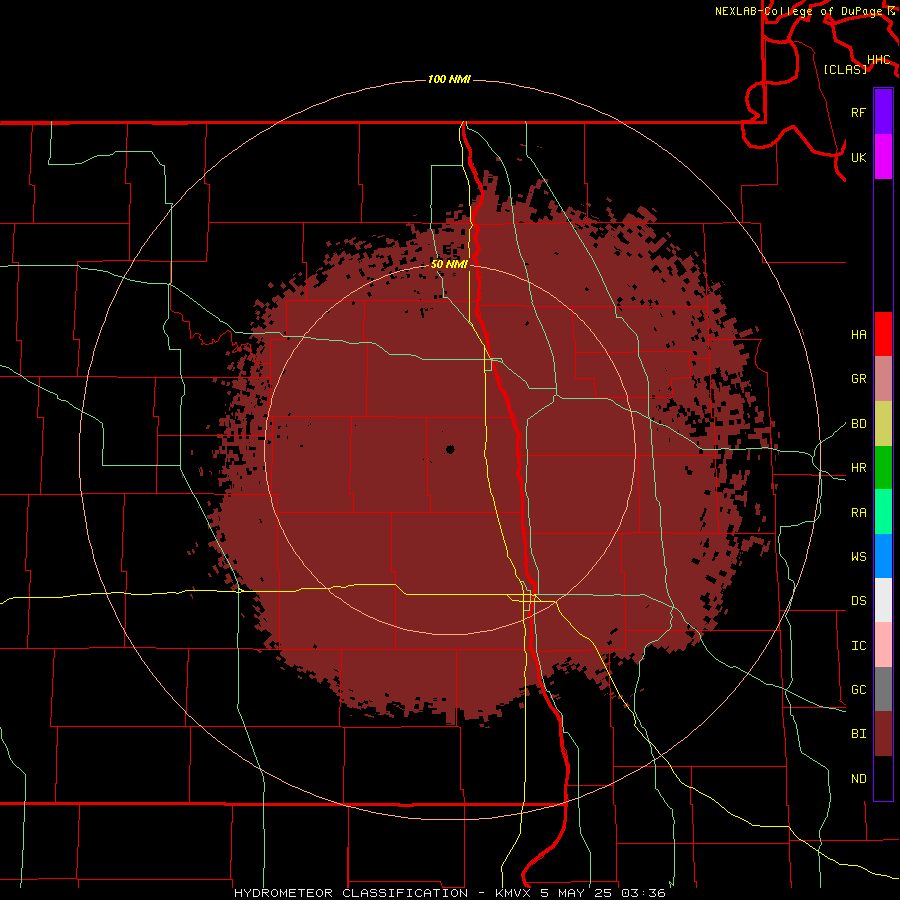Image resolution: width=900 pixels, height=900 pixels.
Task: Click the Hydrometeor Classification KMVX title caption
Action: tap(449, 893)
